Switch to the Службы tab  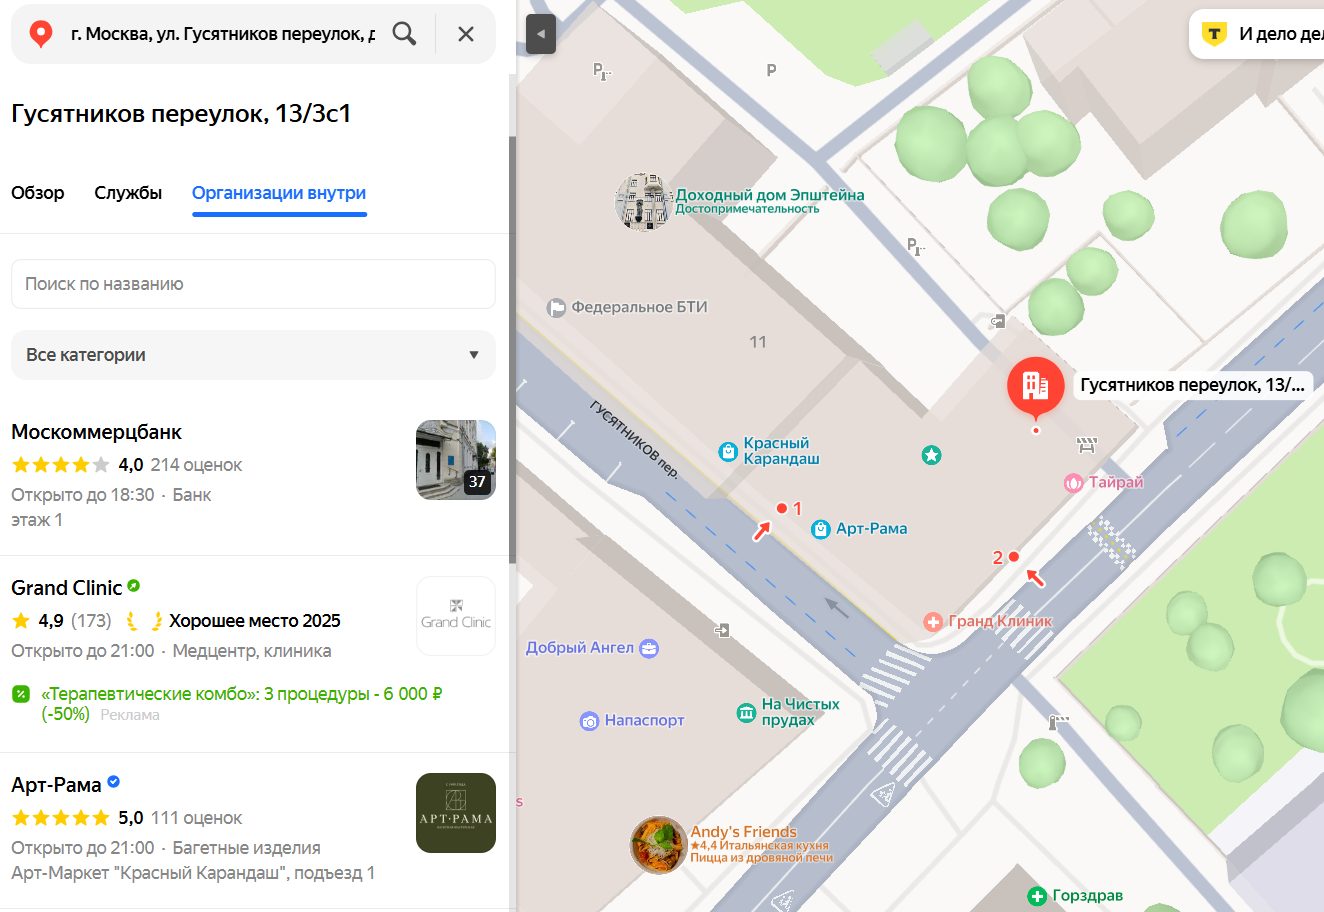pos(128,193)
